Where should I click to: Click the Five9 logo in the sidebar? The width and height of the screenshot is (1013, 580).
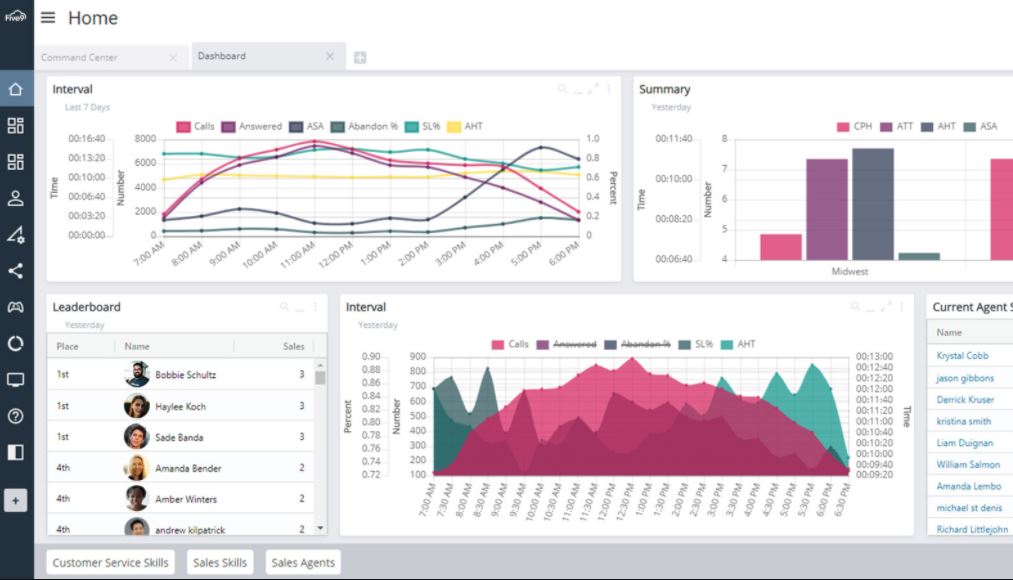coord(16,16)
